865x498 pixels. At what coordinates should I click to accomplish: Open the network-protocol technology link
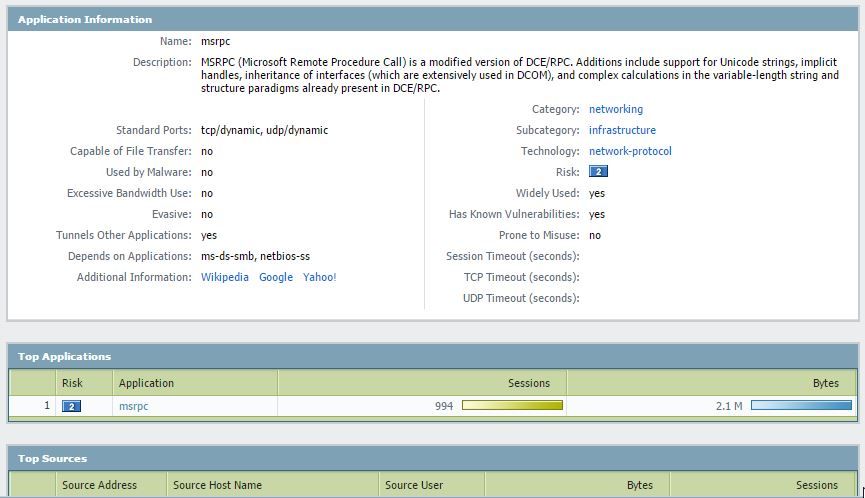630,151
